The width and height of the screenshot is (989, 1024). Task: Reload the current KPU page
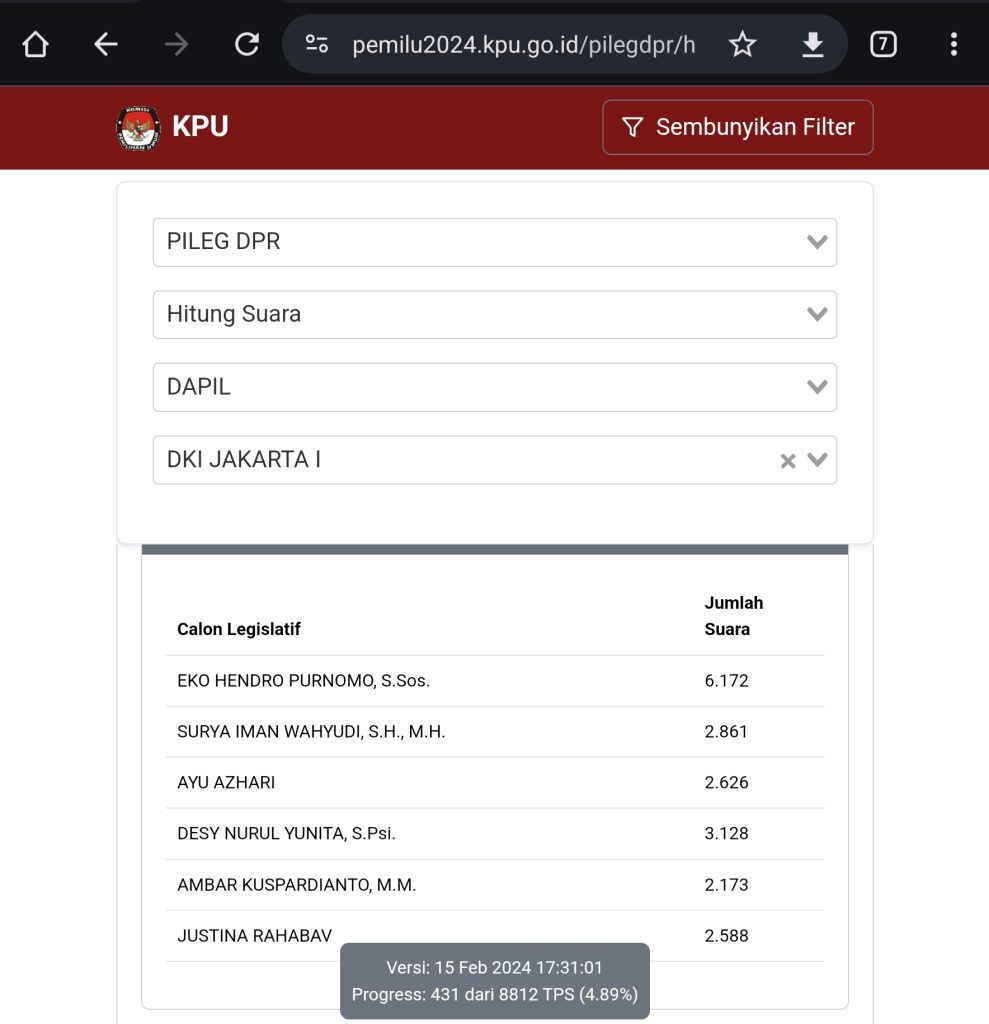pyautogui.click(x=246, y=44)
